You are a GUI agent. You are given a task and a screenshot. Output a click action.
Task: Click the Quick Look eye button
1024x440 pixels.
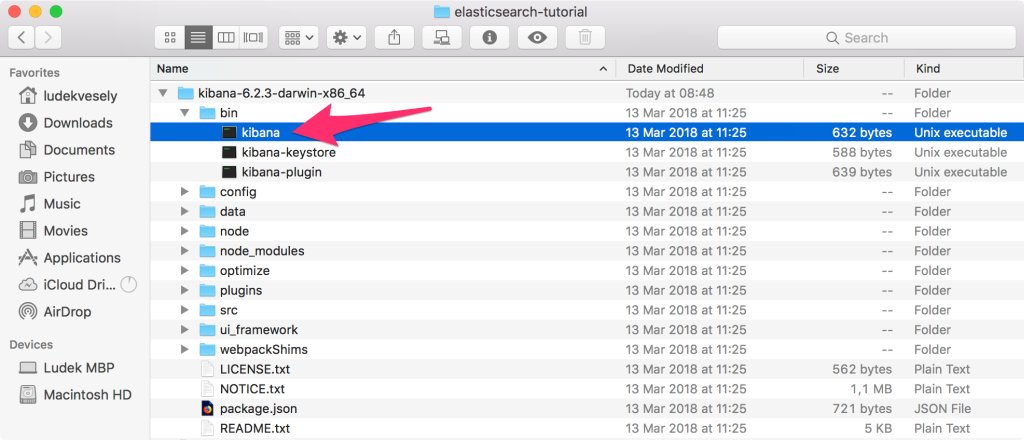click(537, 37)
